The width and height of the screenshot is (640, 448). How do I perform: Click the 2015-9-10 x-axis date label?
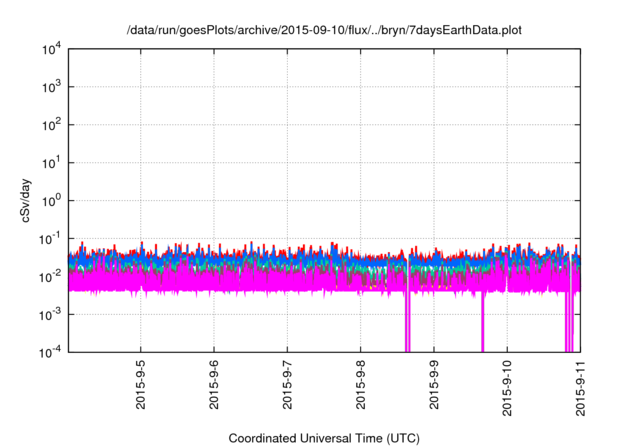click(x=507, y=388)
